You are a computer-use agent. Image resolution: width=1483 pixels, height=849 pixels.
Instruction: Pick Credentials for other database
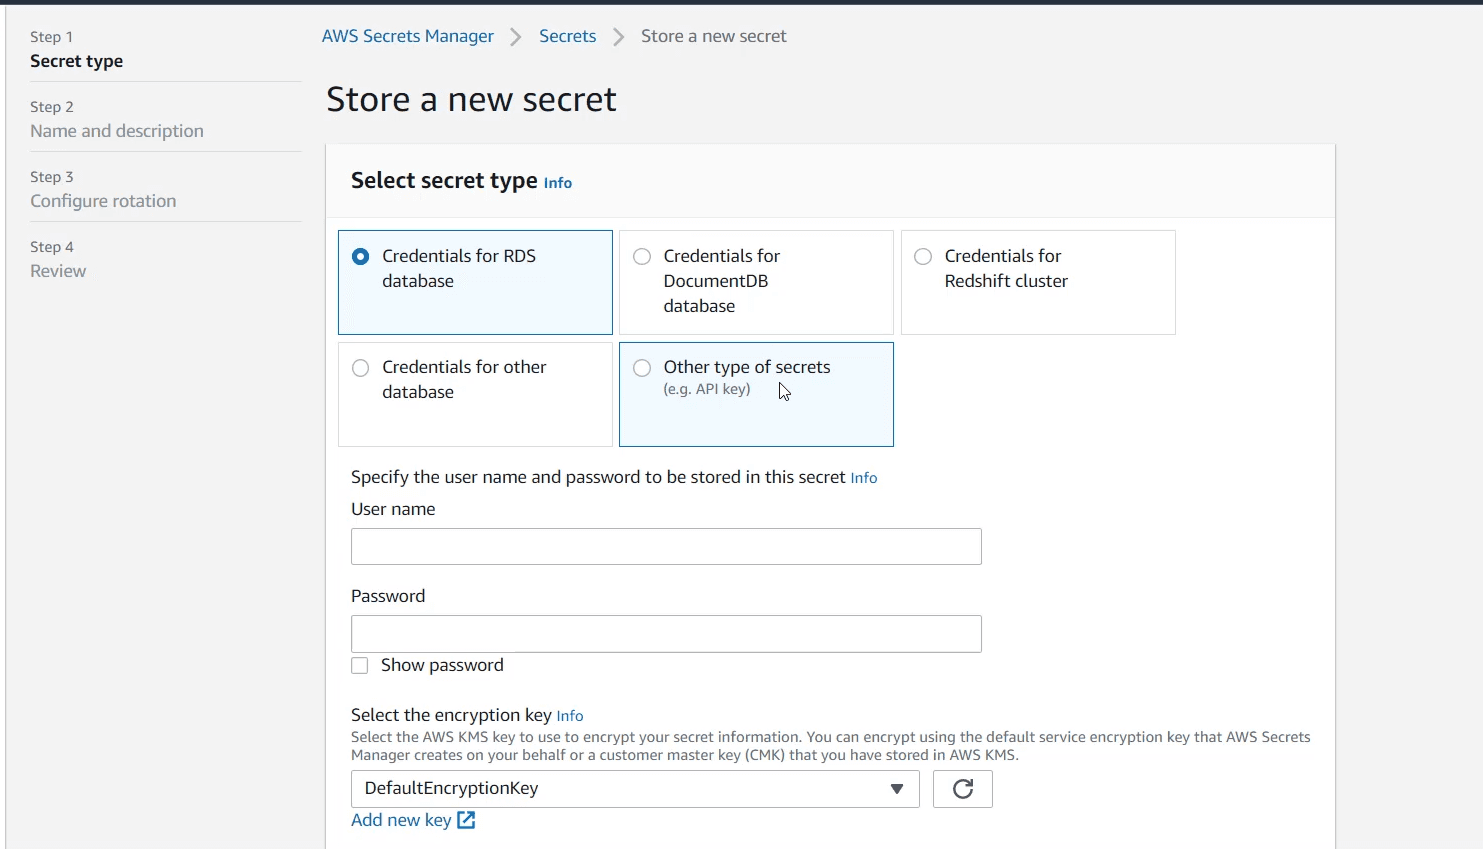tap(361, 368)
